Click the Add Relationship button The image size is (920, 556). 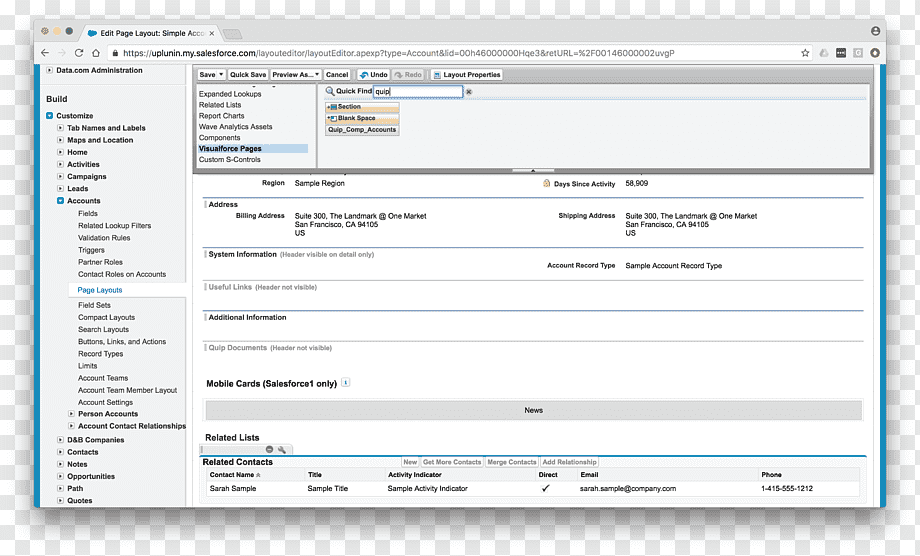[x=569, y=462]
